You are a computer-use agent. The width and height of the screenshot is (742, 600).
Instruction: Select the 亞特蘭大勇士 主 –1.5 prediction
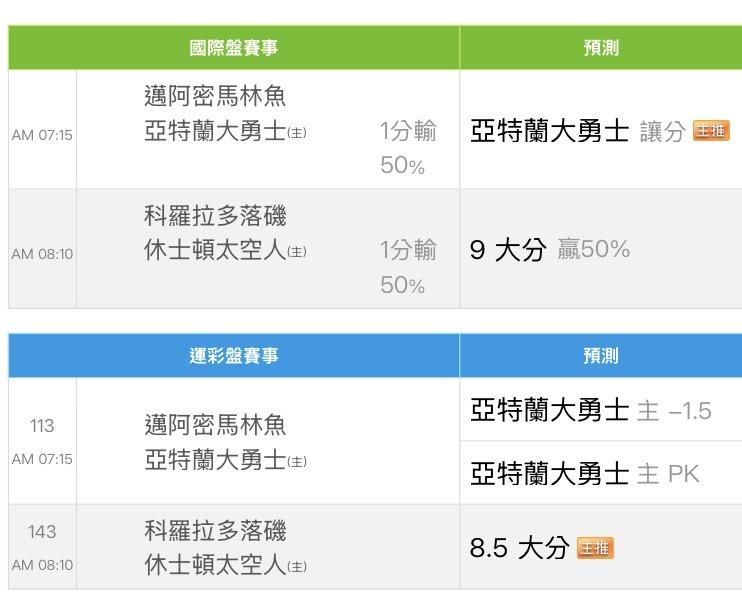590,410
